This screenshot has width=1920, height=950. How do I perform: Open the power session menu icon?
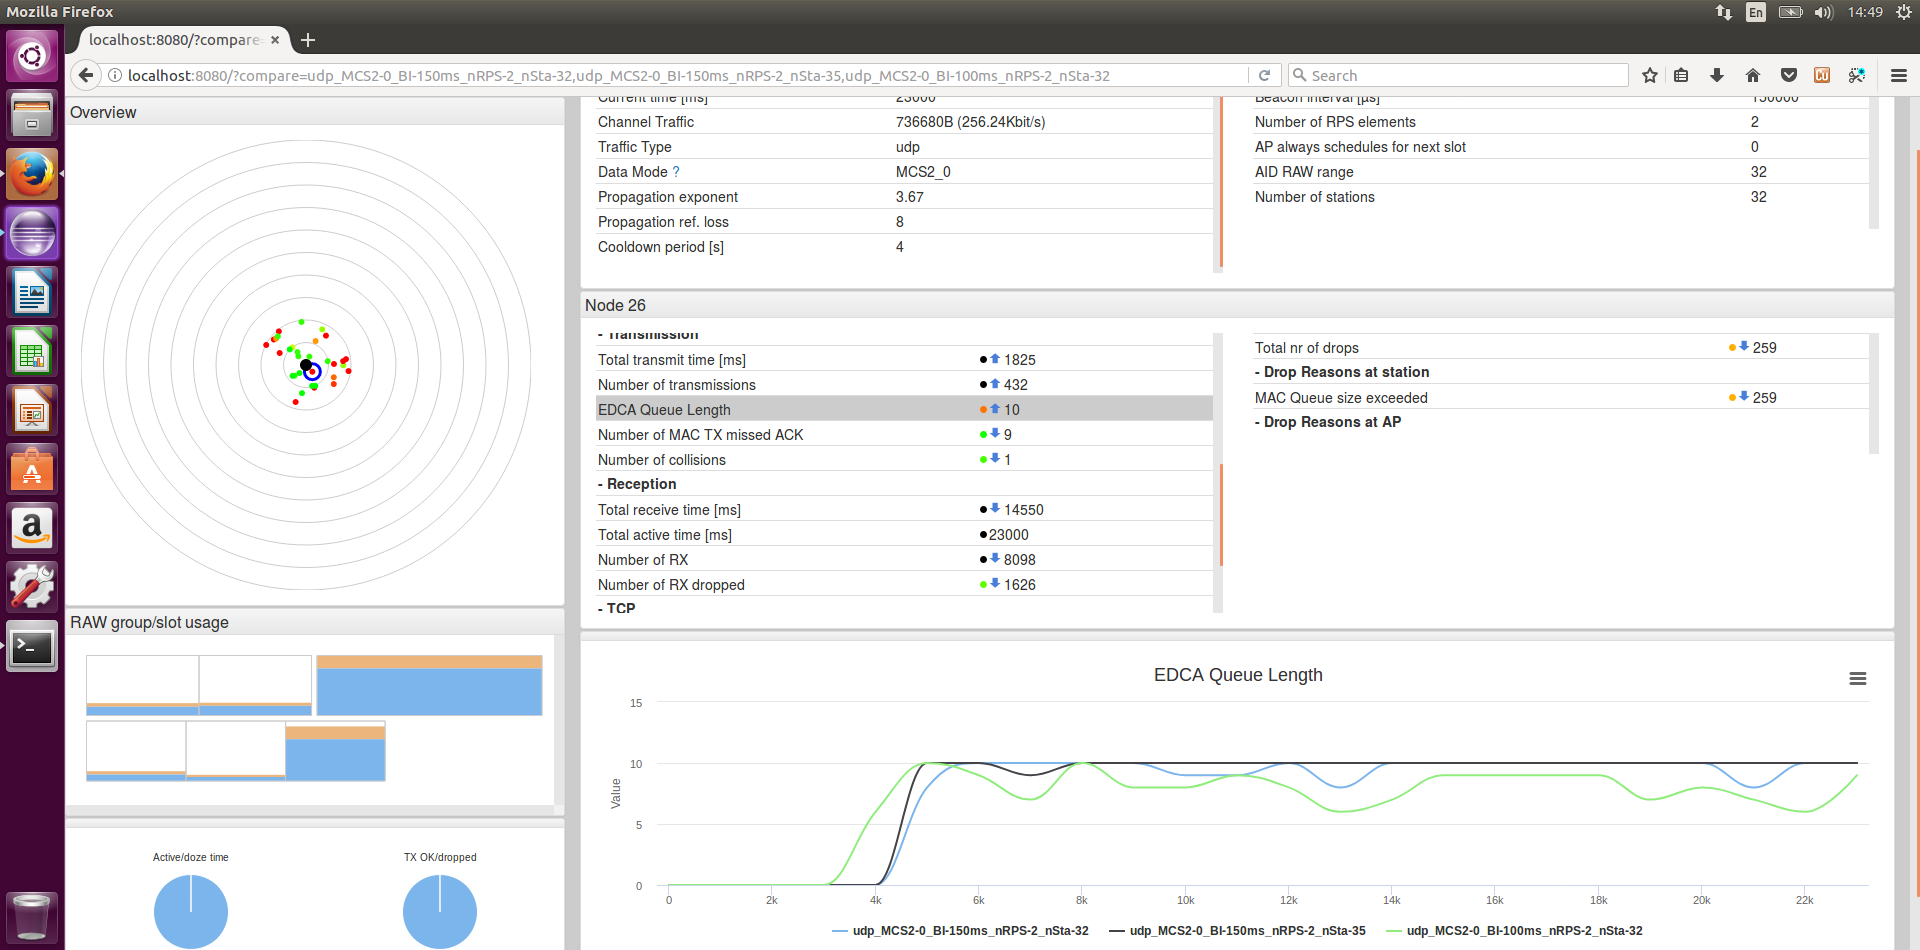click(1904, 12)
